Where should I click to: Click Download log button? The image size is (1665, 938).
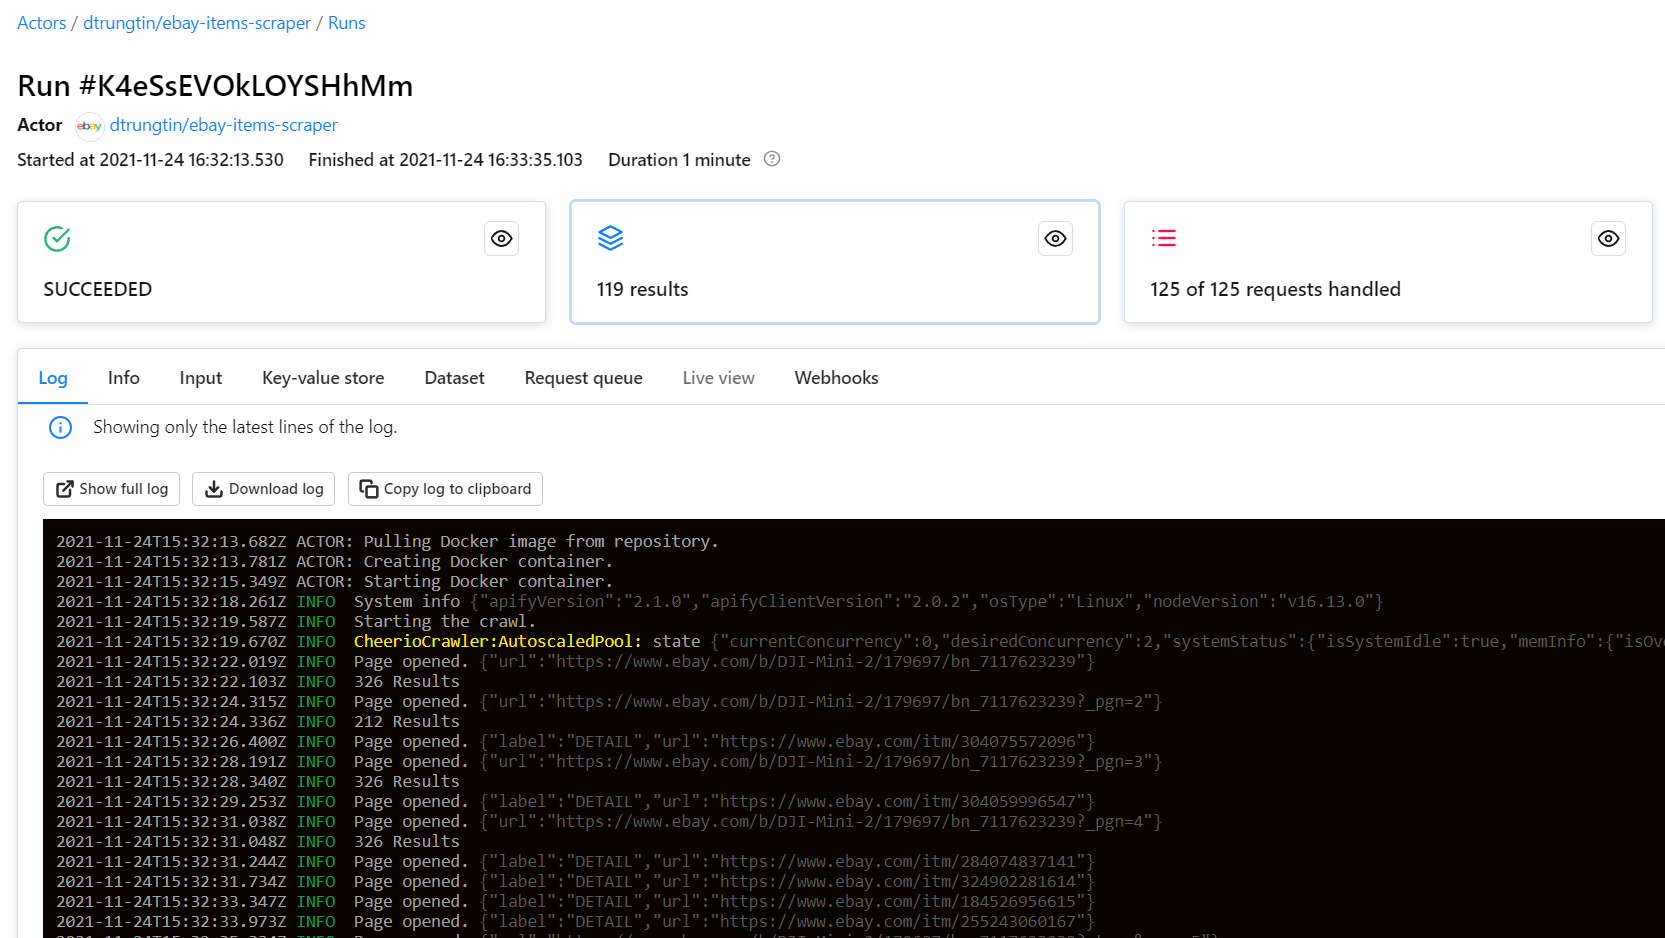tap(264, 489)
